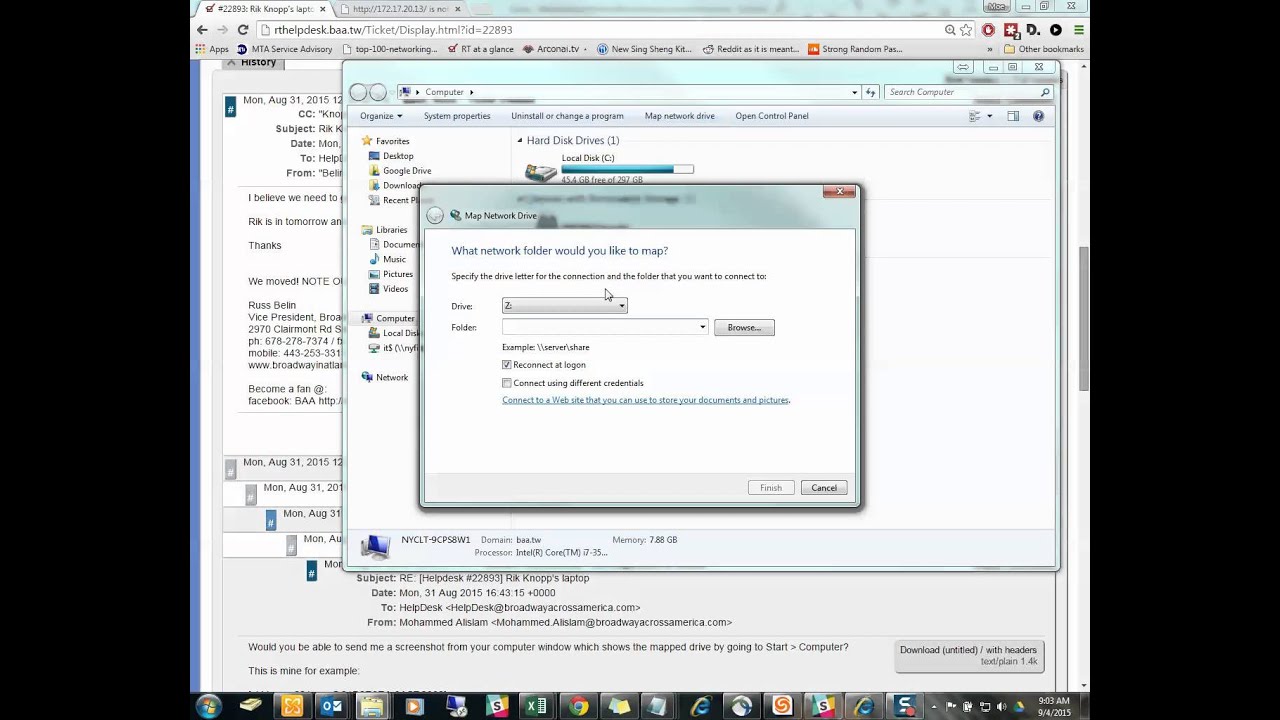The height and width of the screenshot is (720, 1280).
Task: Click the Local Disk (C:) drive icon
Action: click(541, 172)
